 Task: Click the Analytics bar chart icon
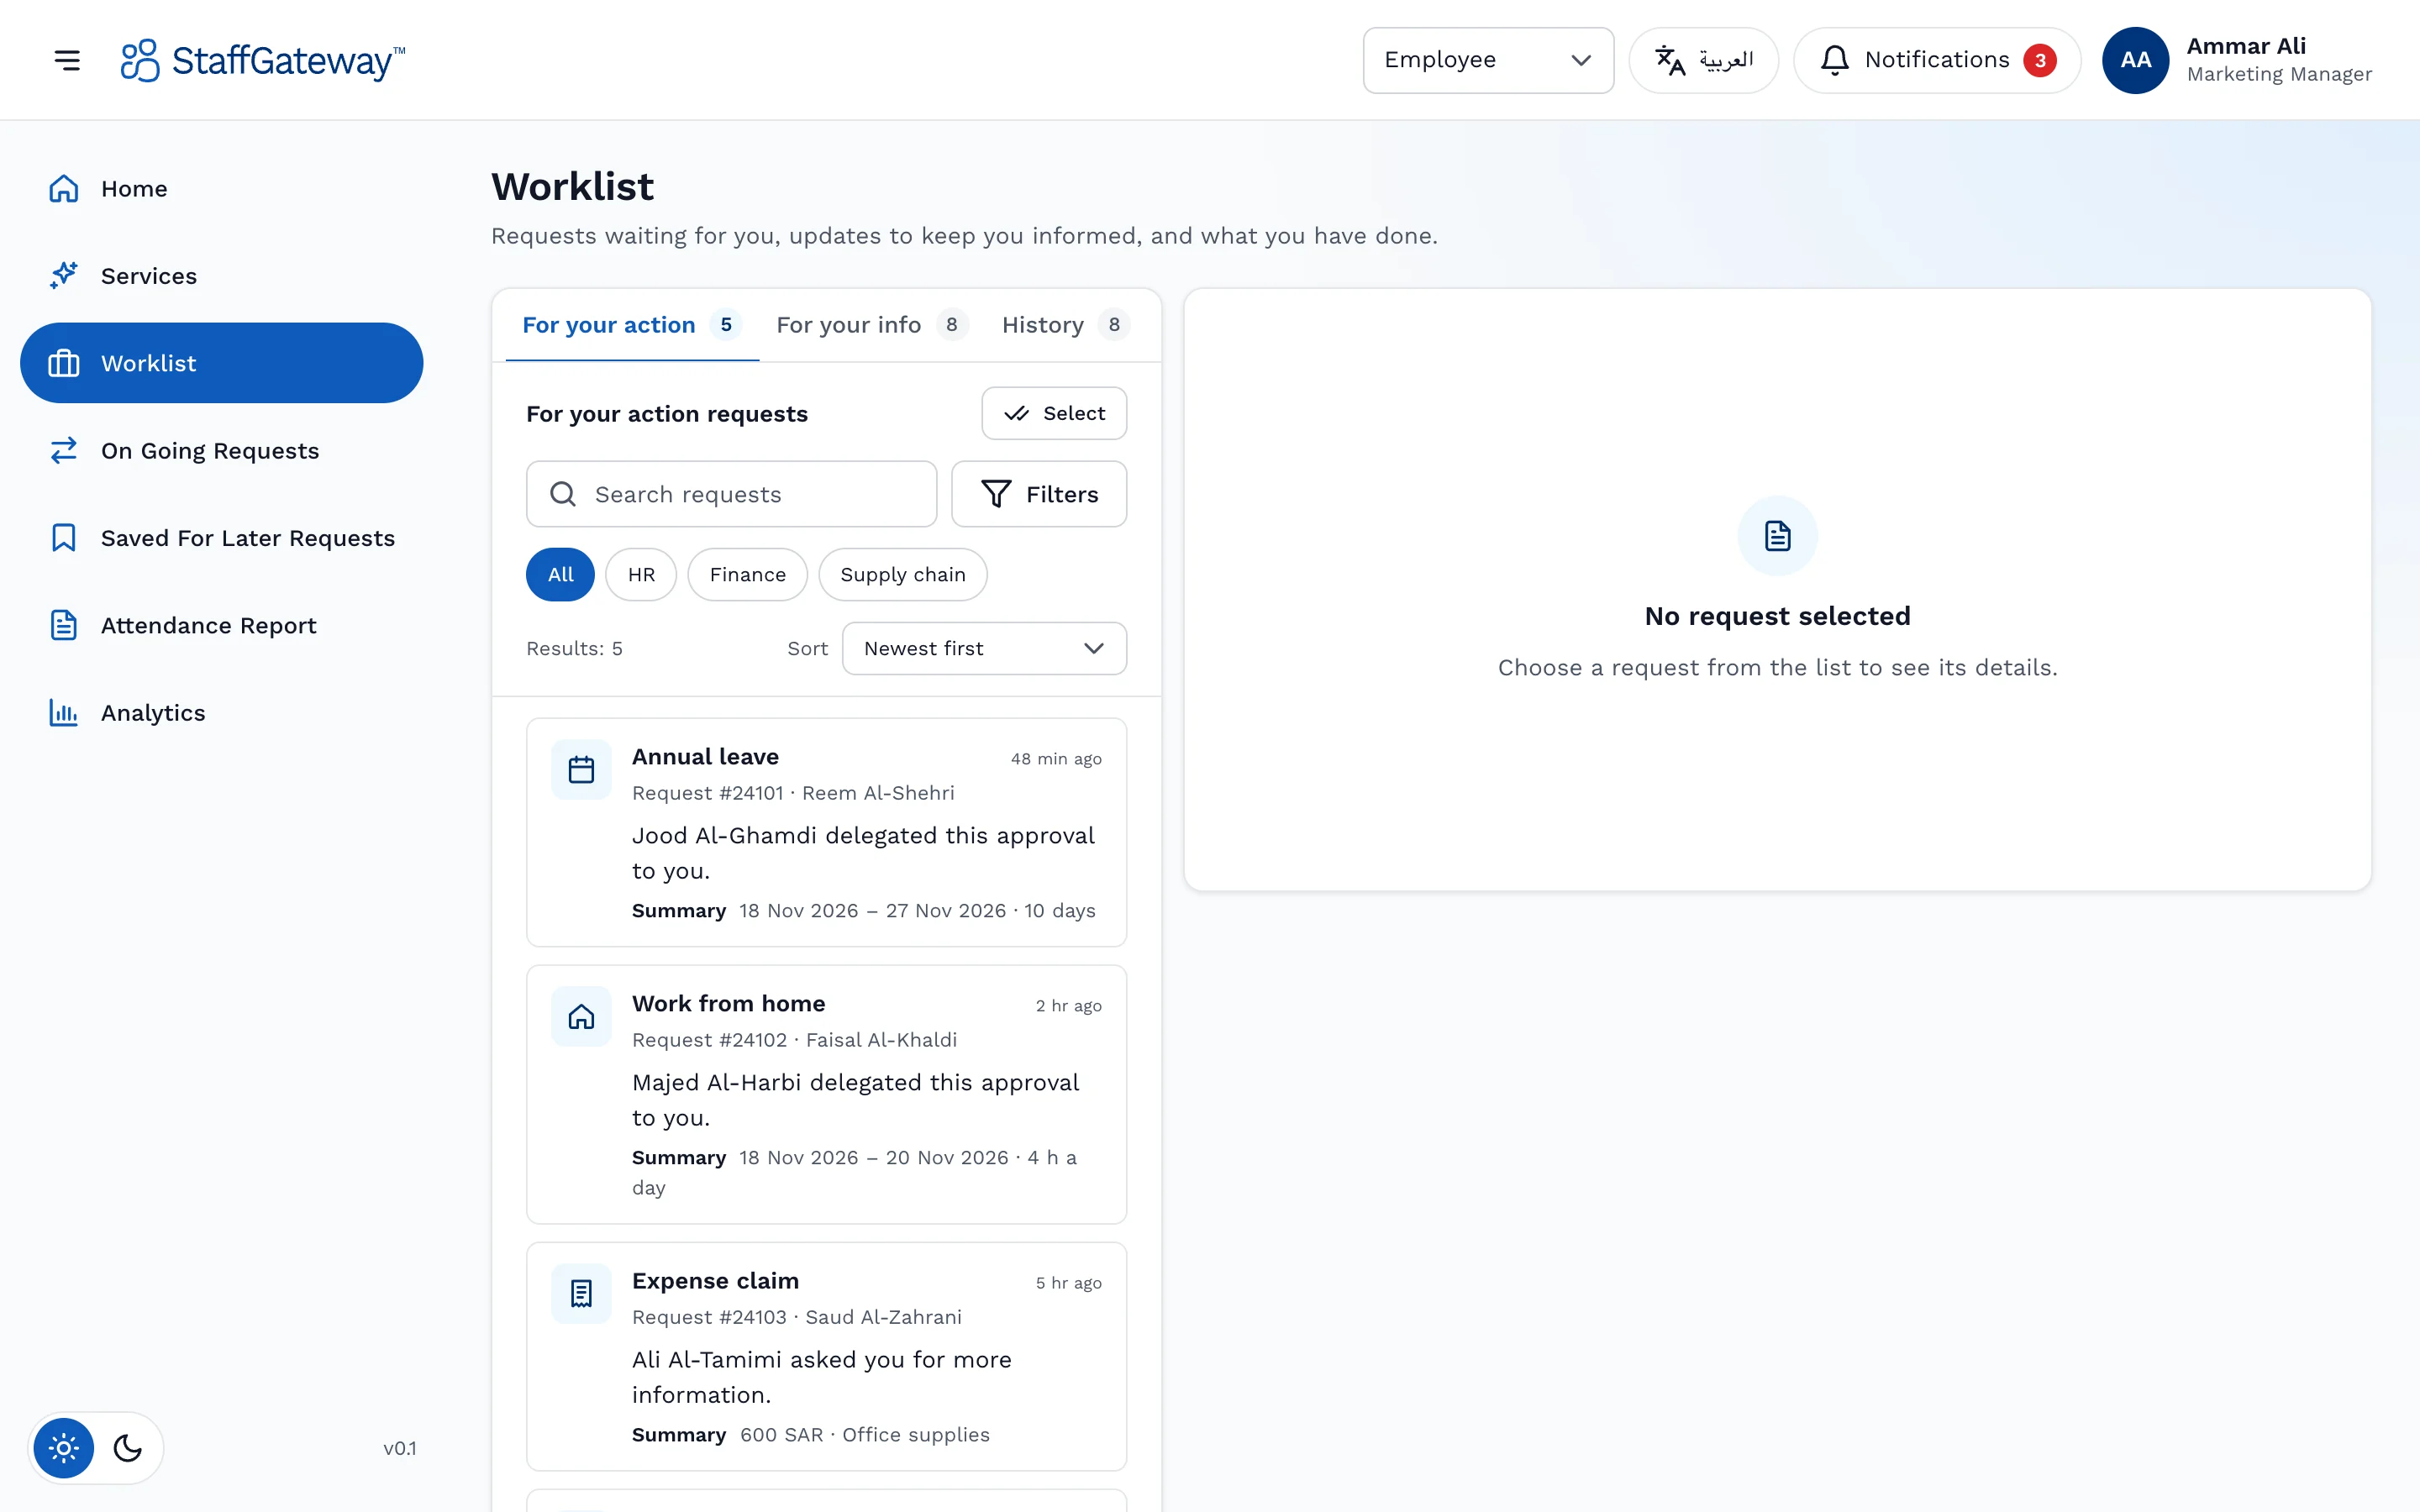click(x=64, y=713)
